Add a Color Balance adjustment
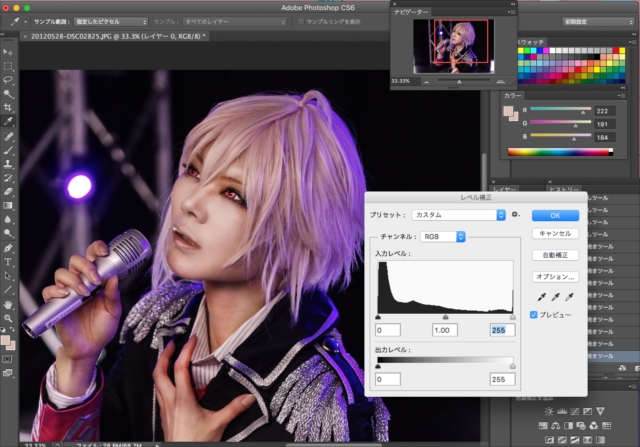This screenshot has width=640, height=447. [555, 426]
